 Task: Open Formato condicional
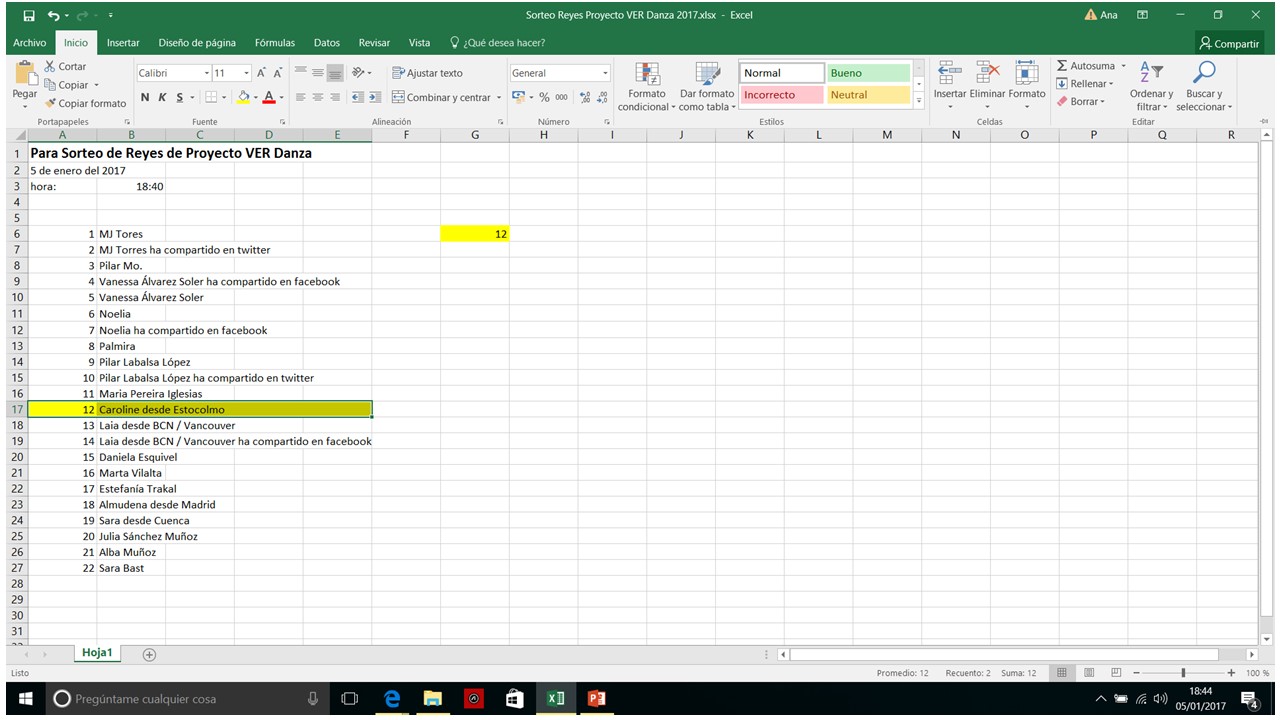[647, 86]
